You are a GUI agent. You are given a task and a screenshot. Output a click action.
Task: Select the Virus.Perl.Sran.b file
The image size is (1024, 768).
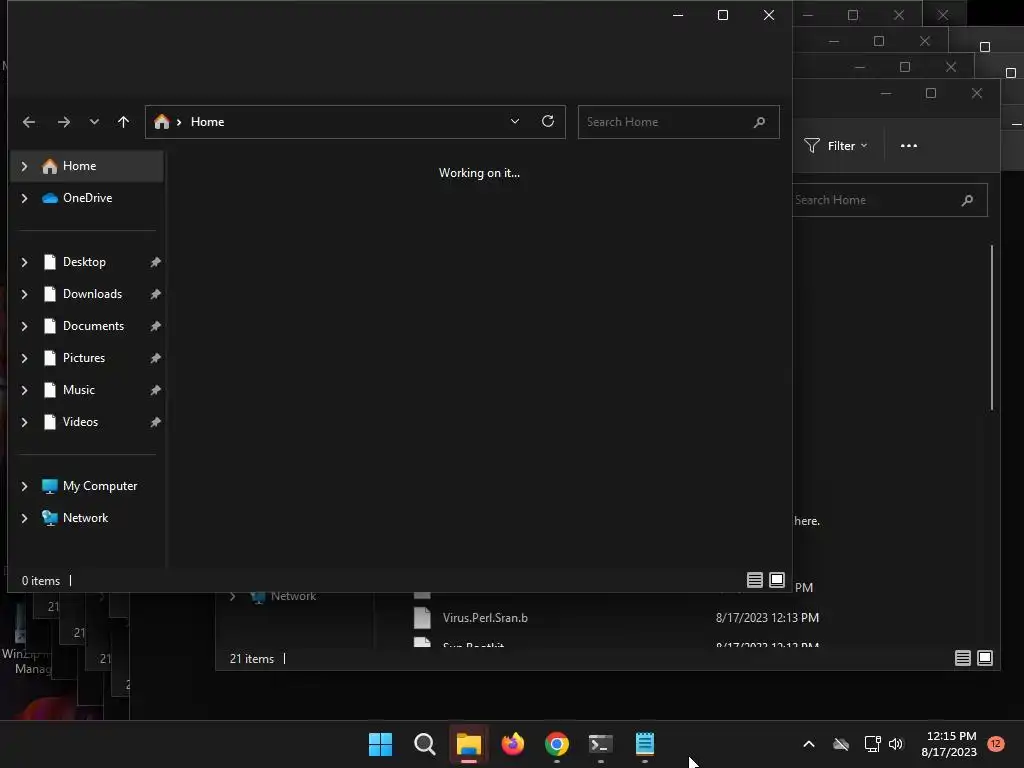pos(485,618)
